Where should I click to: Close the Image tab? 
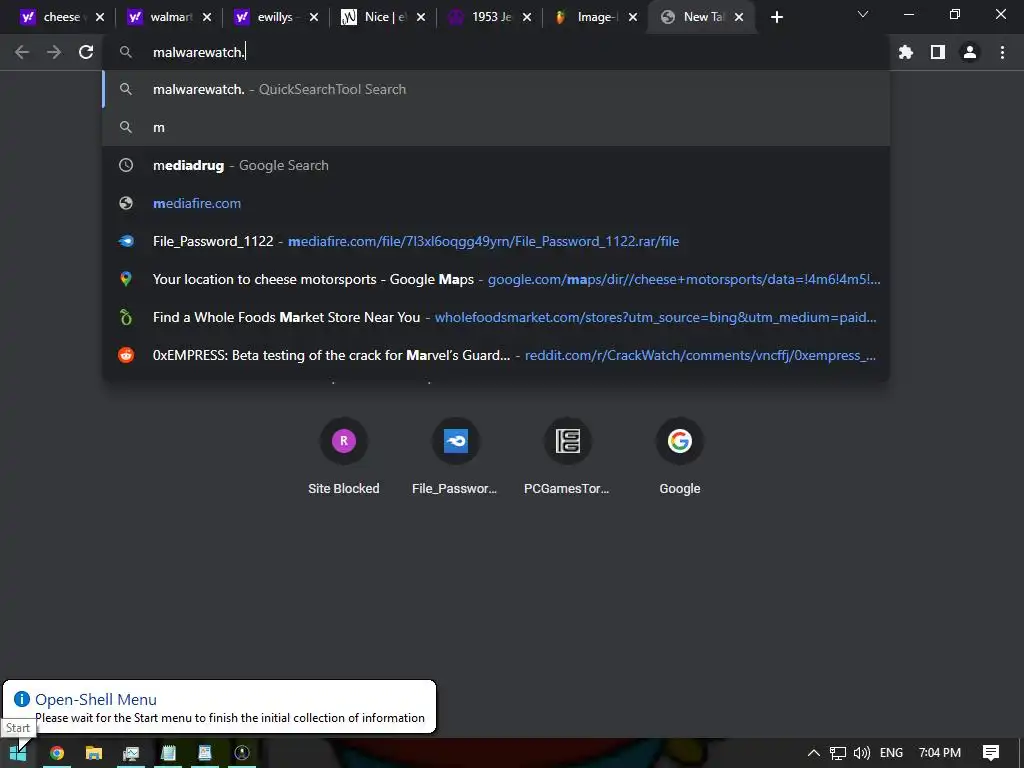pos(633,18)
